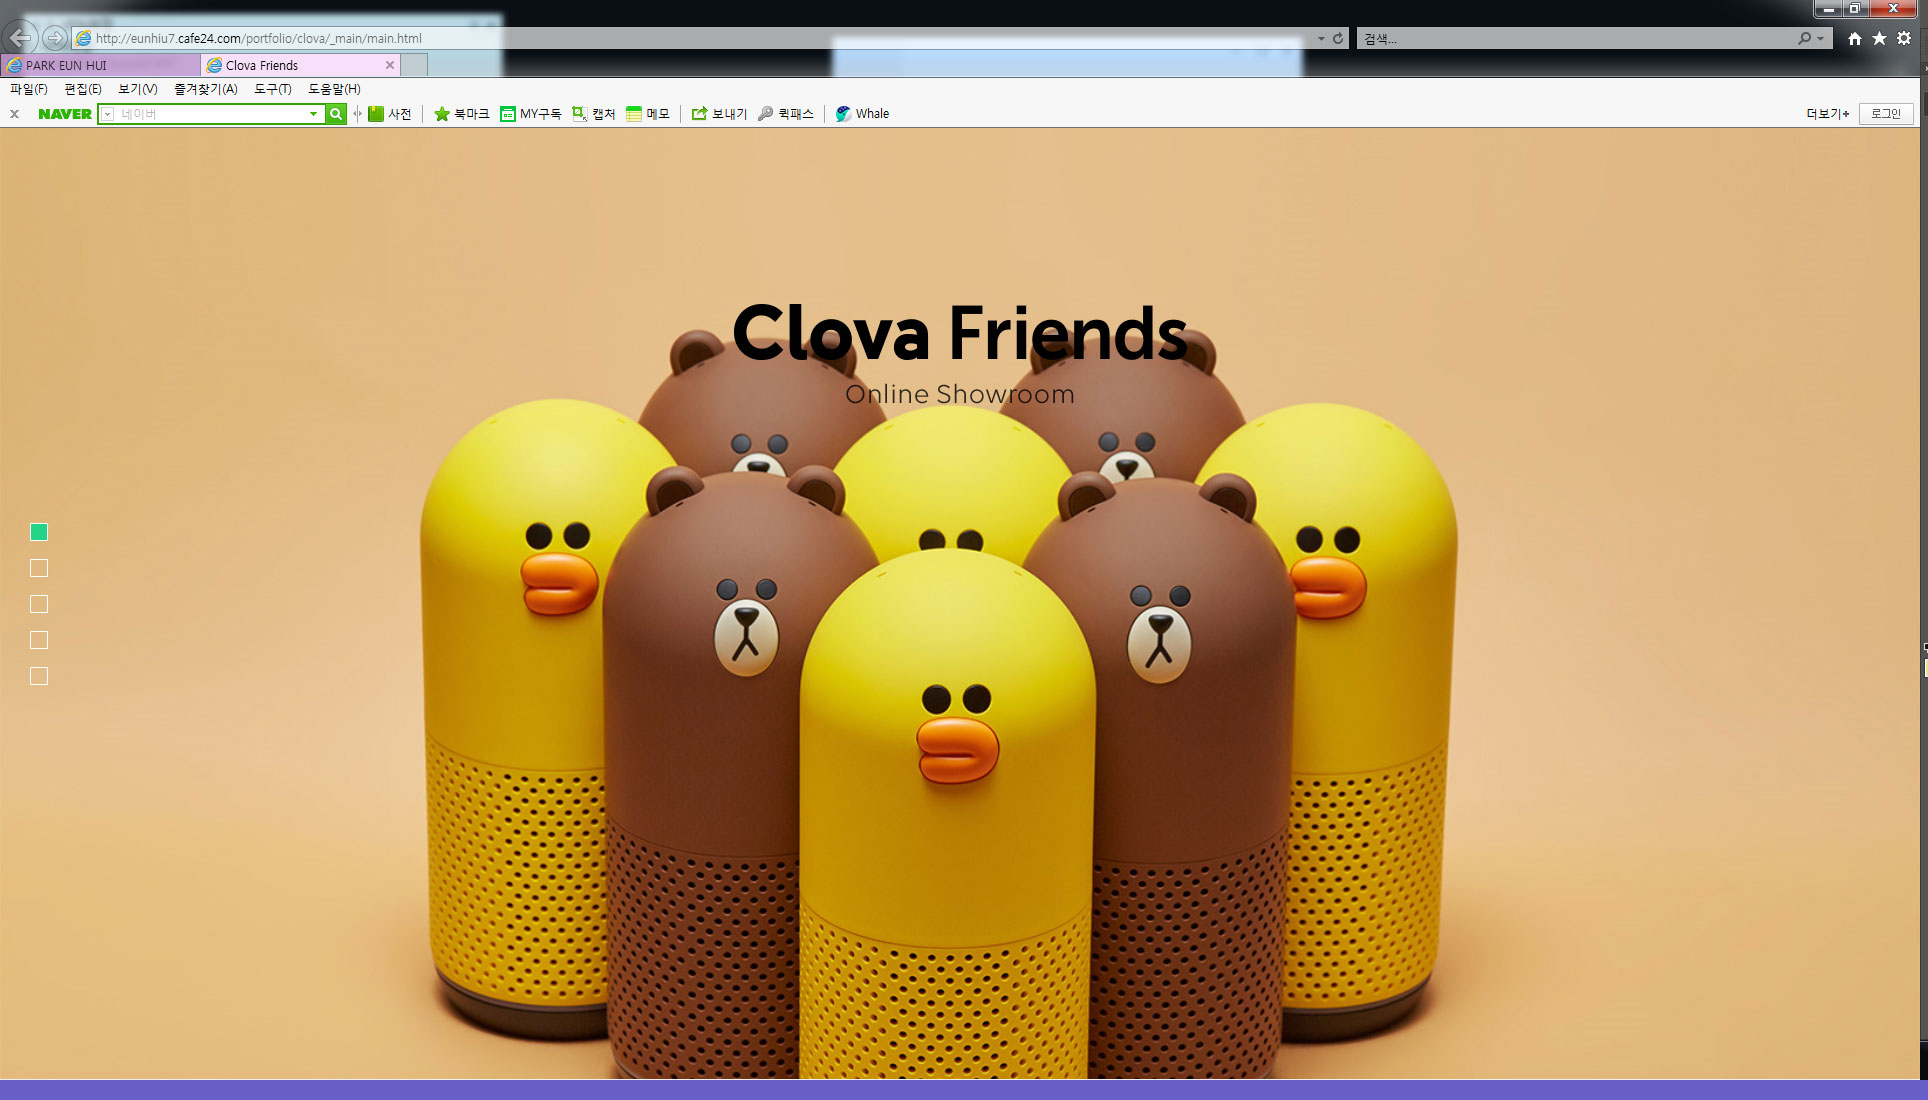Viewport: 1928px width, 1100px height.
Task: Open the 메모 memo tool
Action: [648, 114]
